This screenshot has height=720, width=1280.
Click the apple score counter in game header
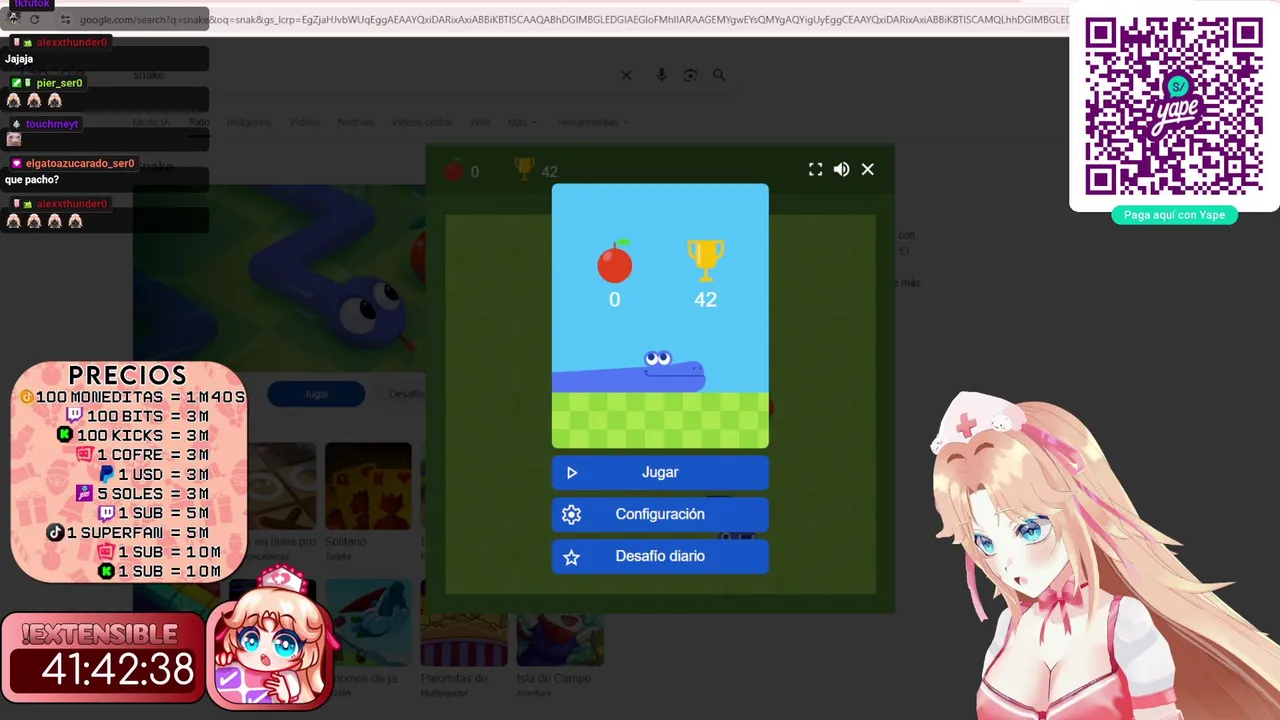click(462, 171)
